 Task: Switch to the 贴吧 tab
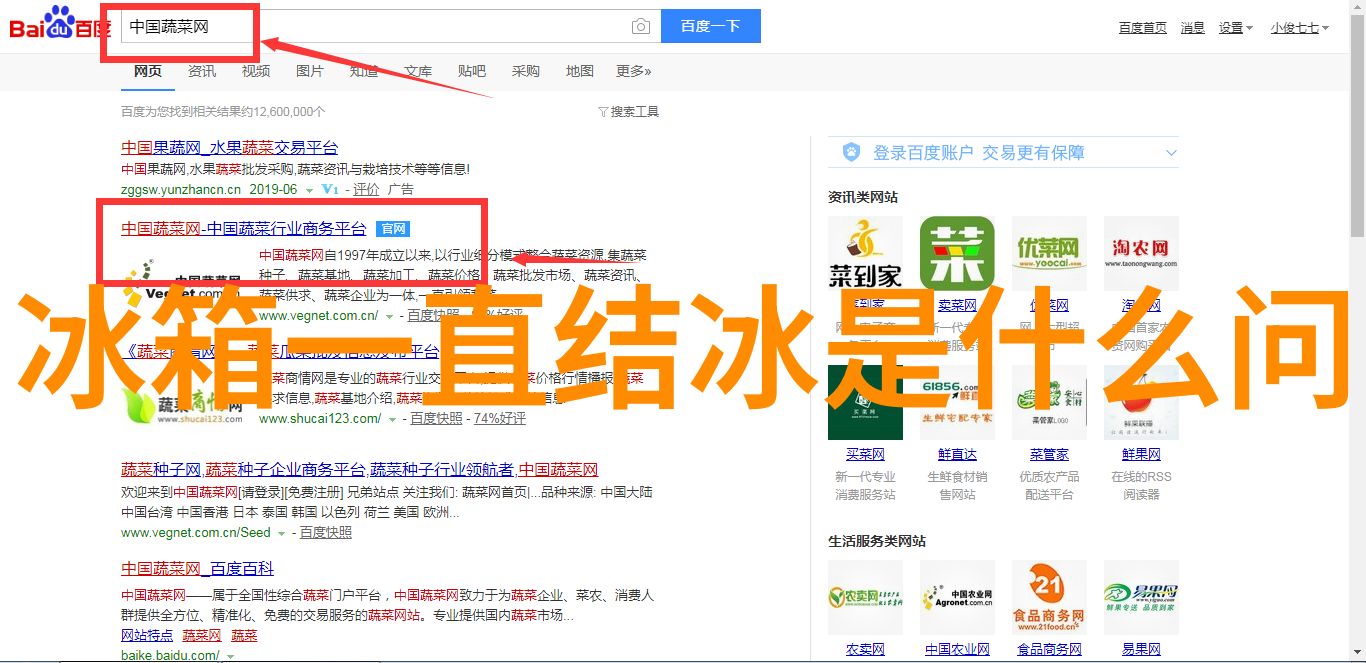pyautogui.click(x=472, y=71)
